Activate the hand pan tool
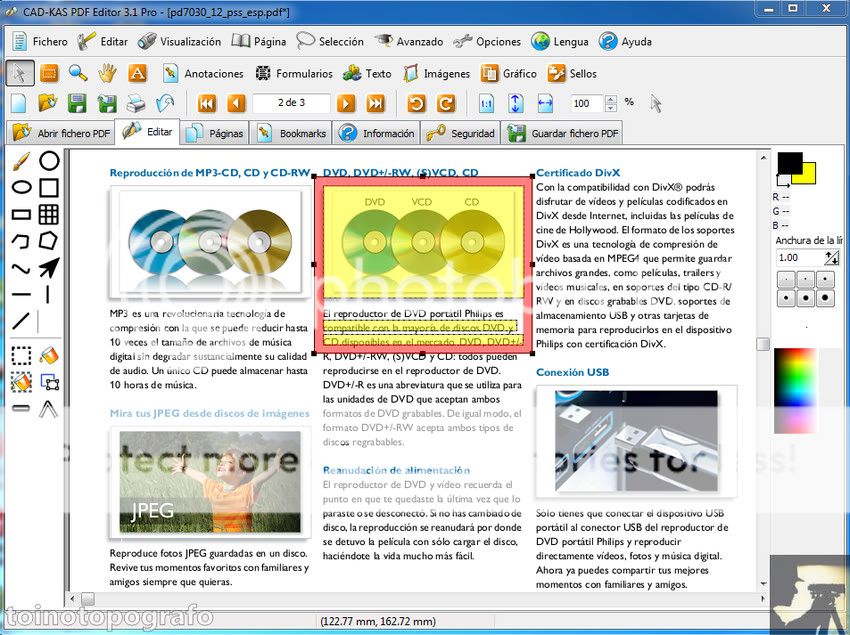The height and width of the screenshot is (635, 850). (x=107, y=73)
